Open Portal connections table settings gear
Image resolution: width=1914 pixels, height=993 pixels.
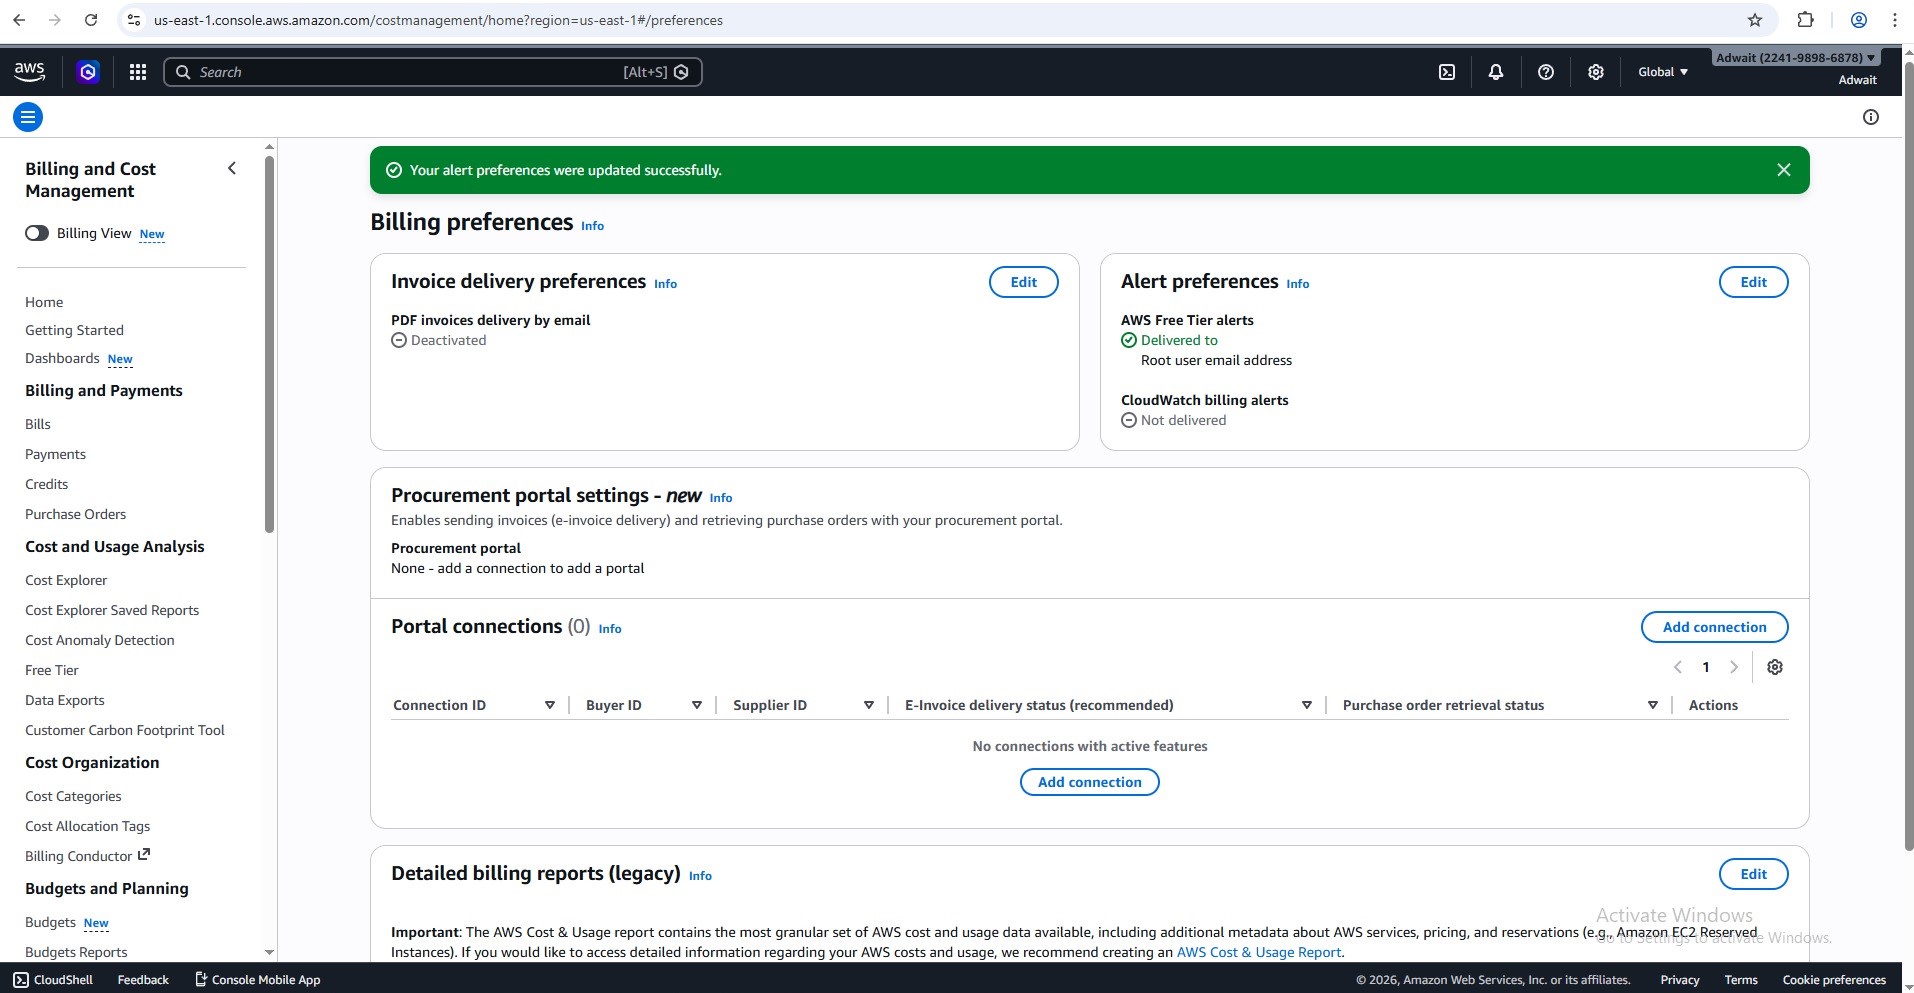(1774, 667)
